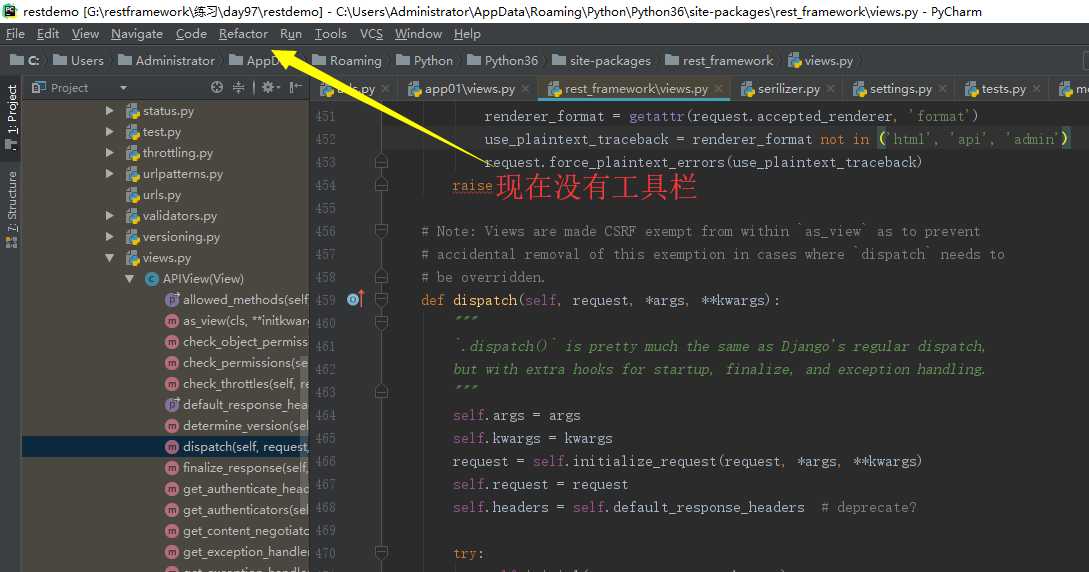Select the dispatch(self, request method row
The image size is (1089, 572).
[x=165, y=446]
